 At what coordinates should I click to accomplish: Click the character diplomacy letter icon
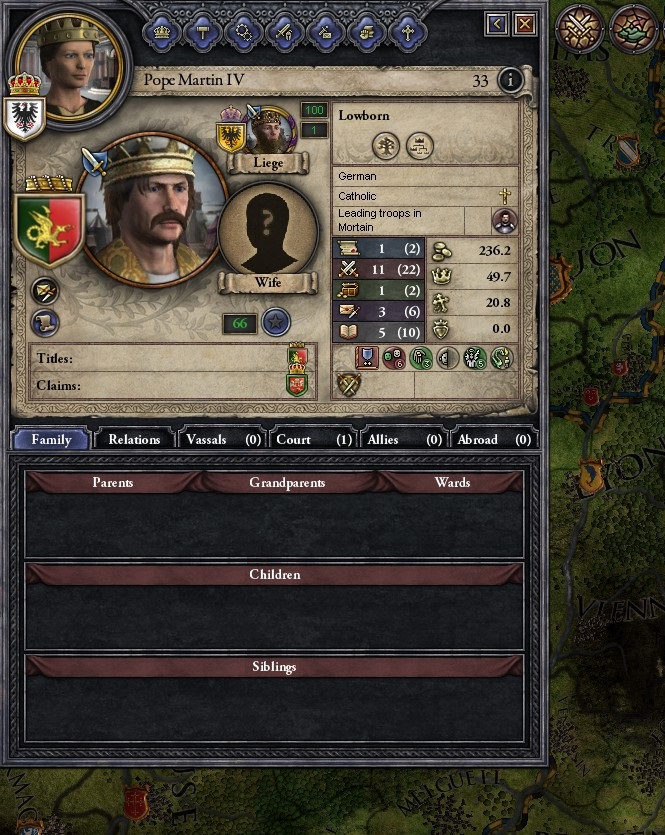click(45, 291)
